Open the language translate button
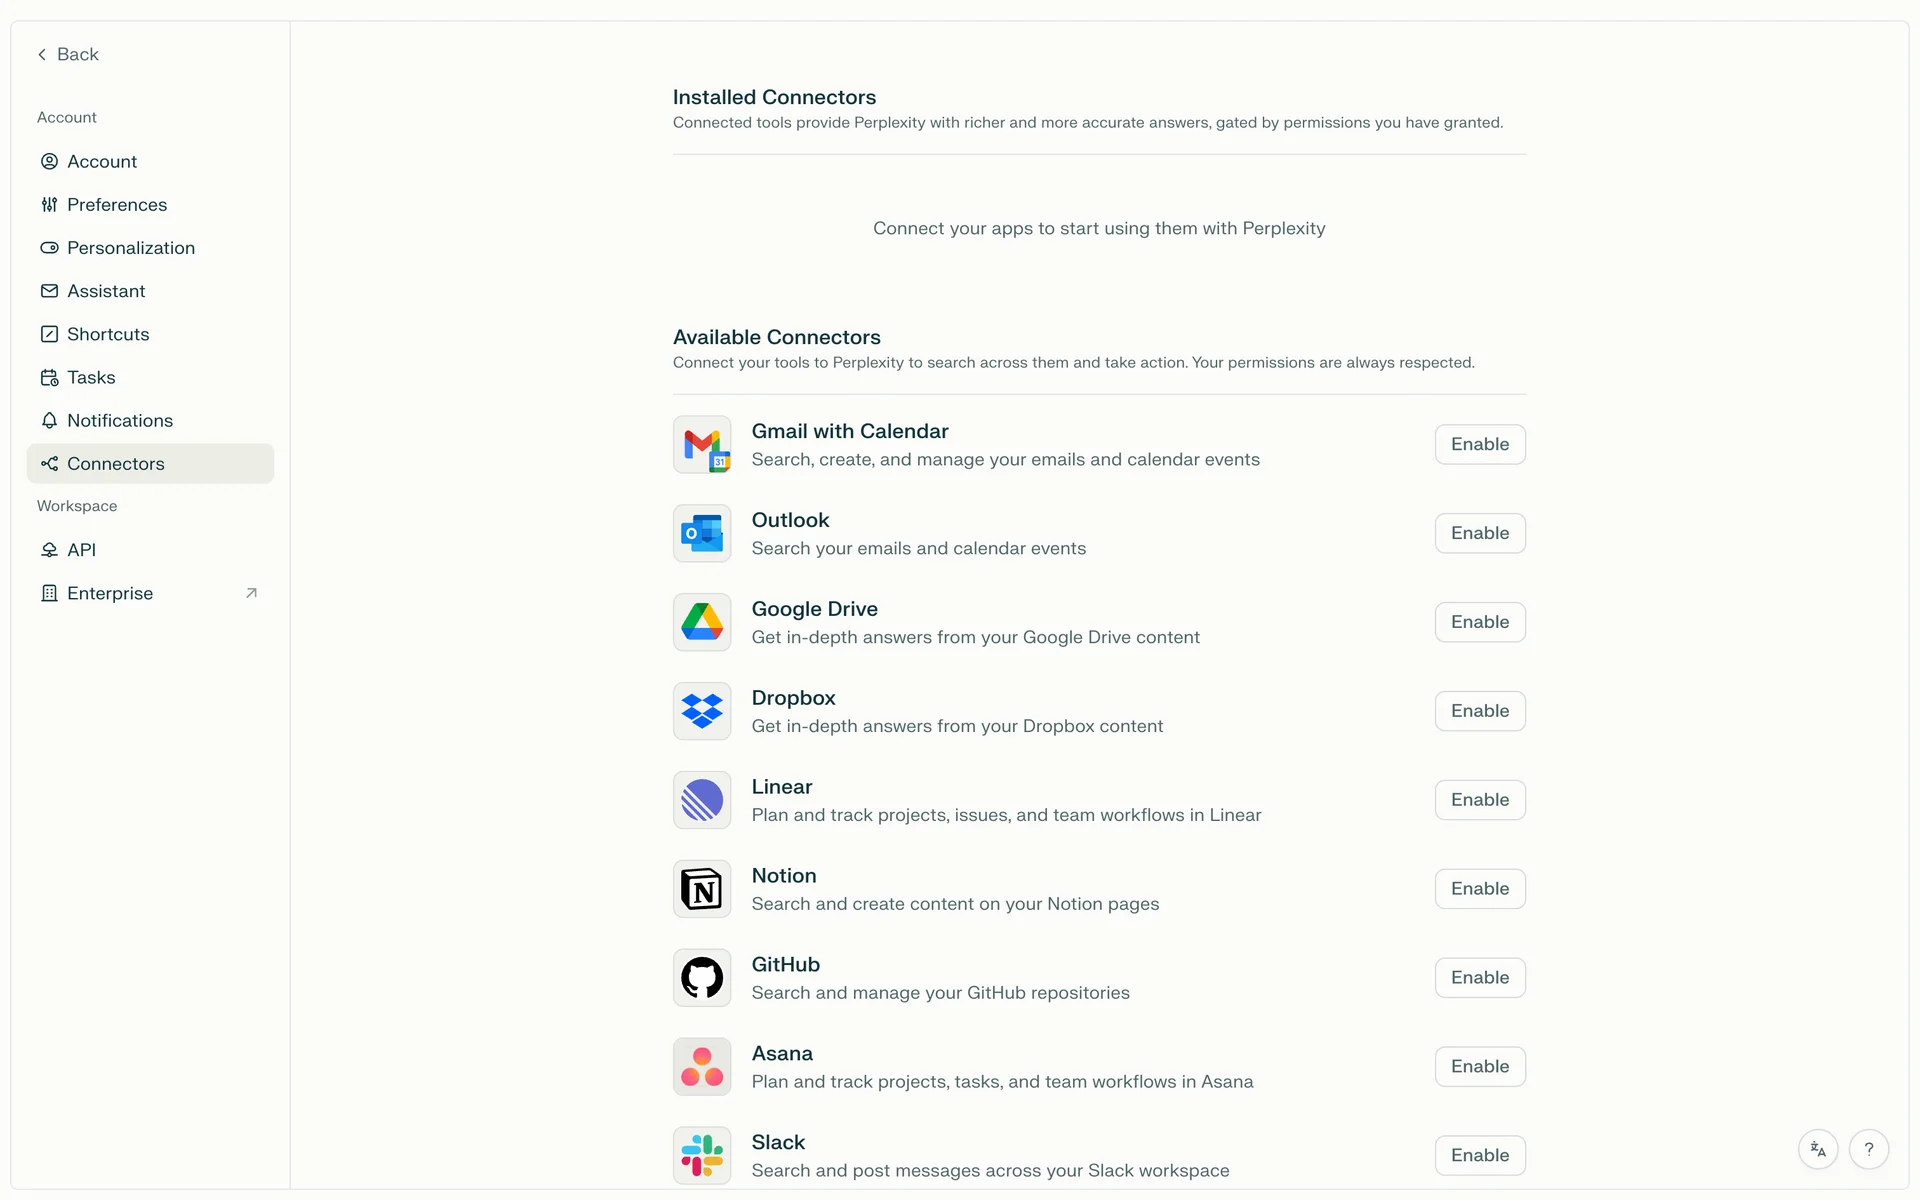Viewport: 1920px width, 1200px height. tap(1818, 1150)
